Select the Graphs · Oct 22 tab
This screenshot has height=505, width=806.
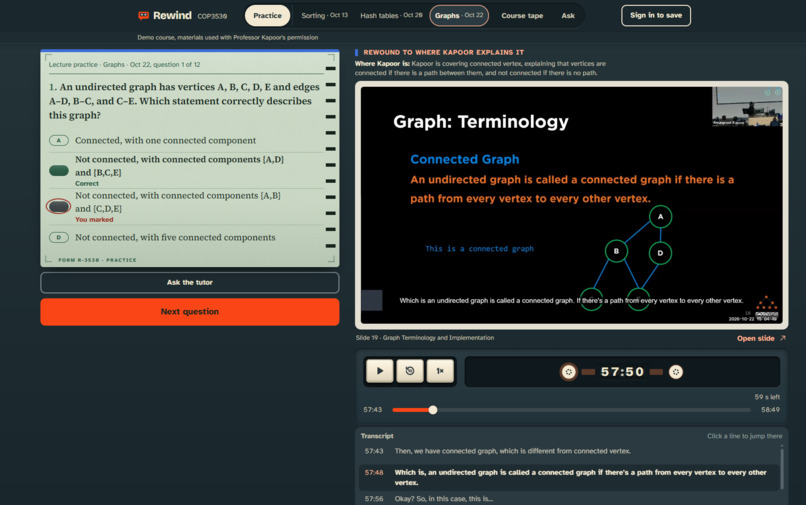tap(459, 15)
